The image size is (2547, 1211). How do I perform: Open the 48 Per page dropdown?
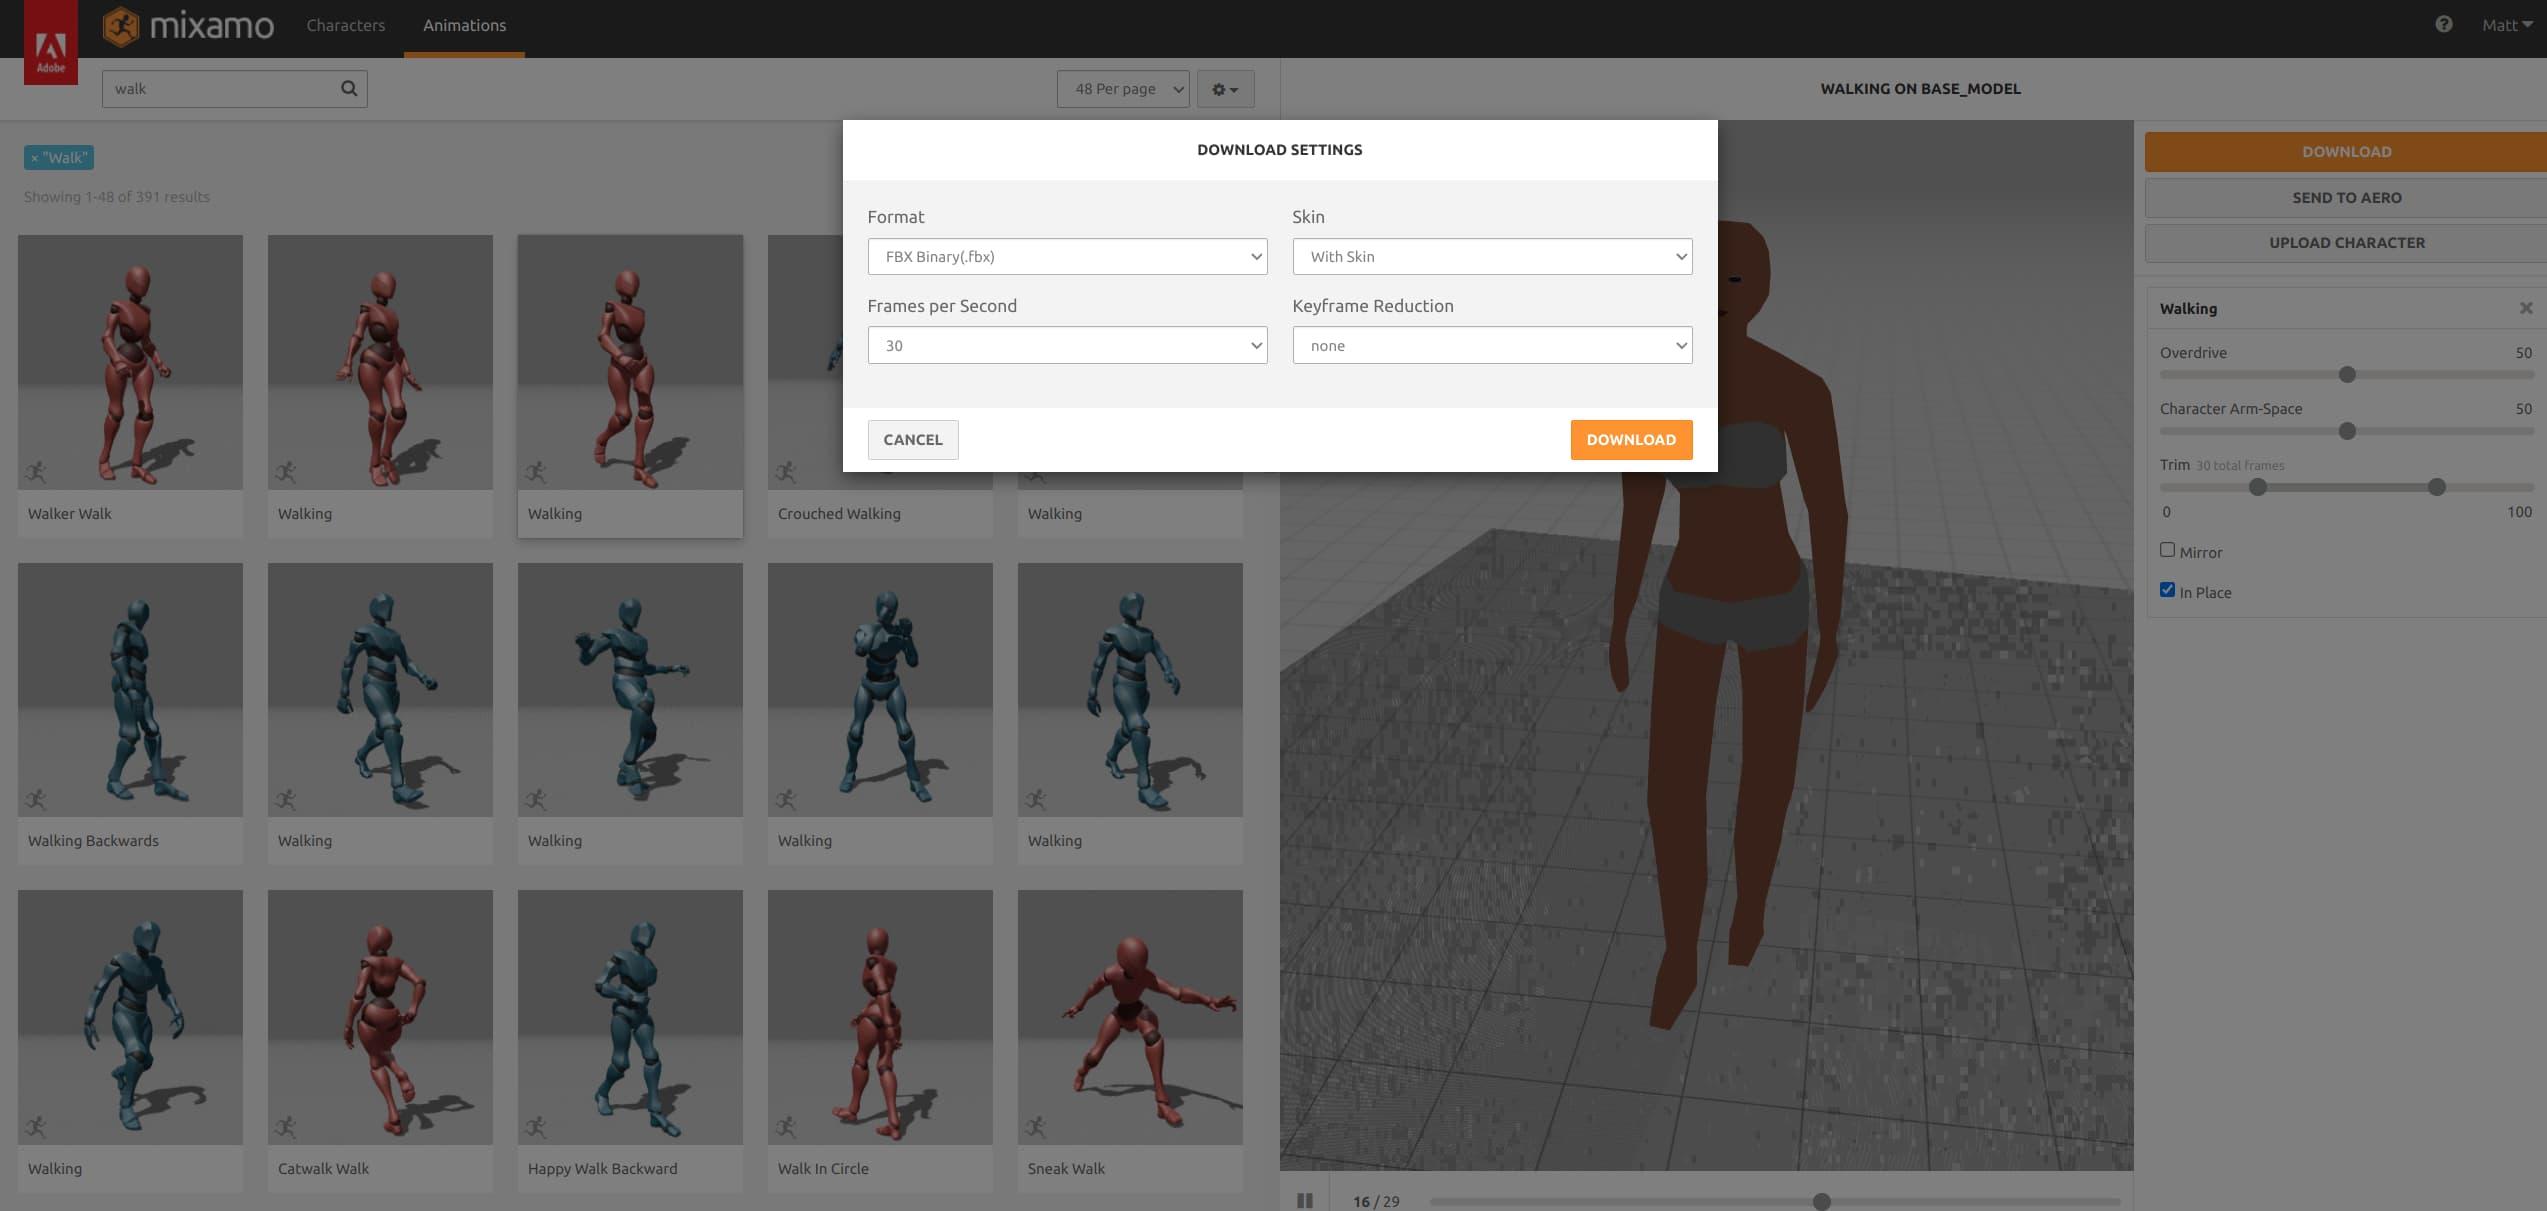tap(1123, 89)
